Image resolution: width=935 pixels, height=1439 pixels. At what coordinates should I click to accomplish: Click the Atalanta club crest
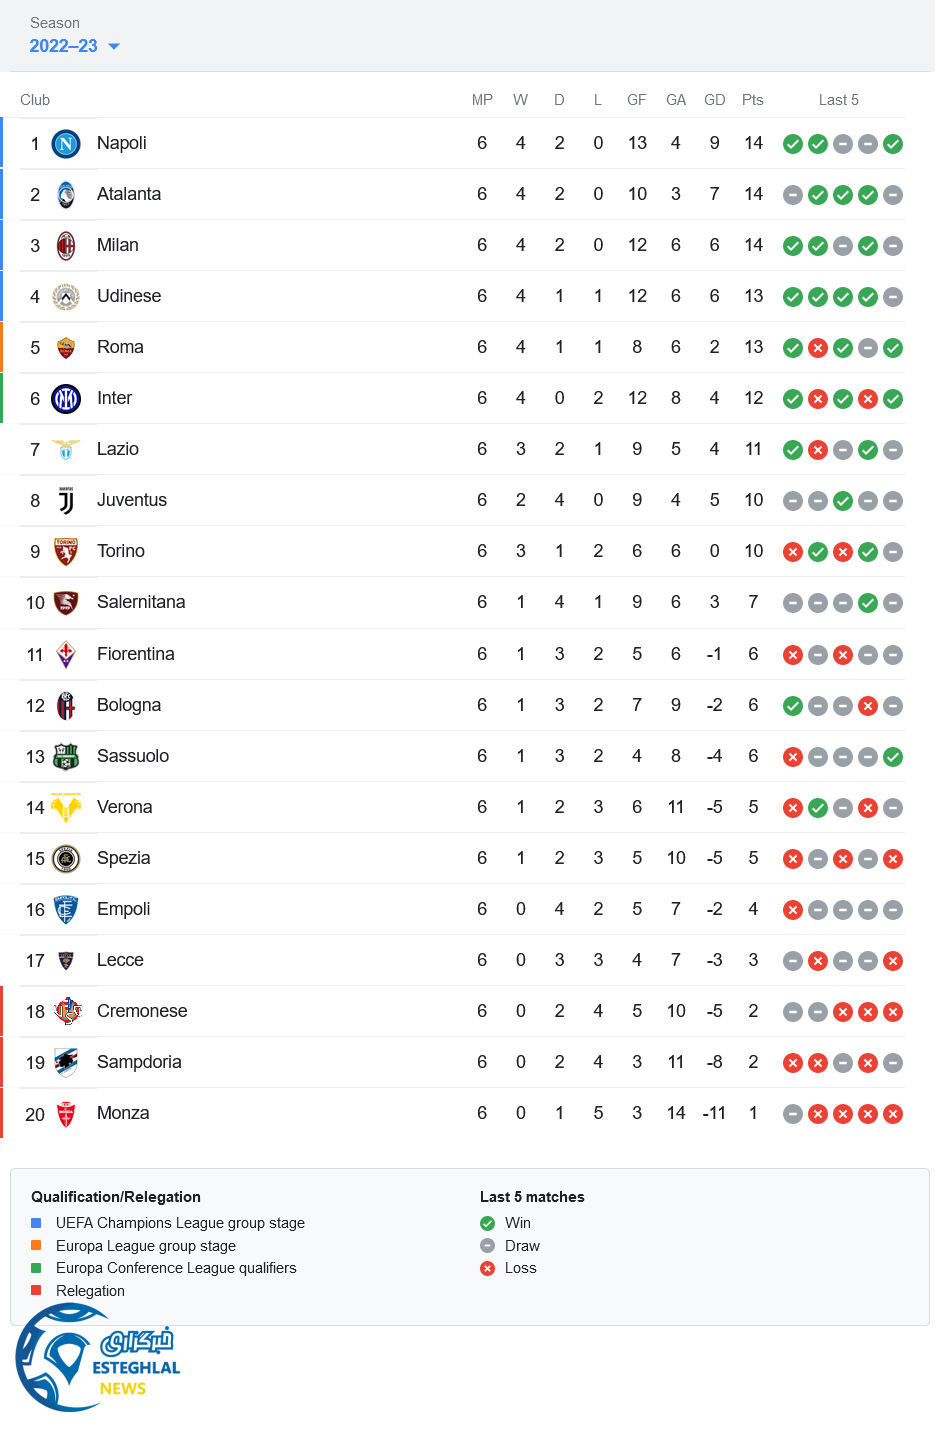[66, 195]
